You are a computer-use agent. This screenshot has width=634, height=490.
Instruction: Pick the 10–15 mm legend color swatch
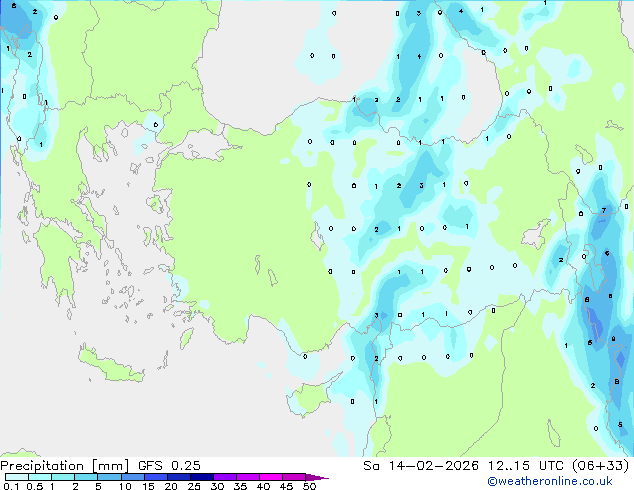point(132,477)
